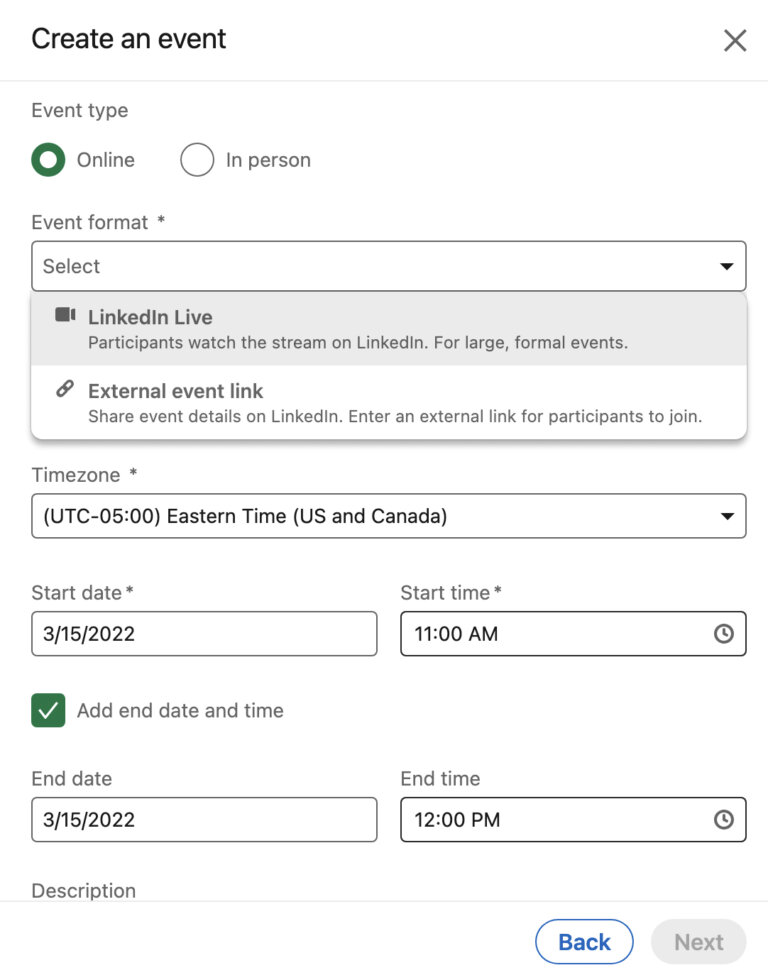768x975 pixels.
Task: Uncheck Add end date and time
Action: (x=48, y=711)
